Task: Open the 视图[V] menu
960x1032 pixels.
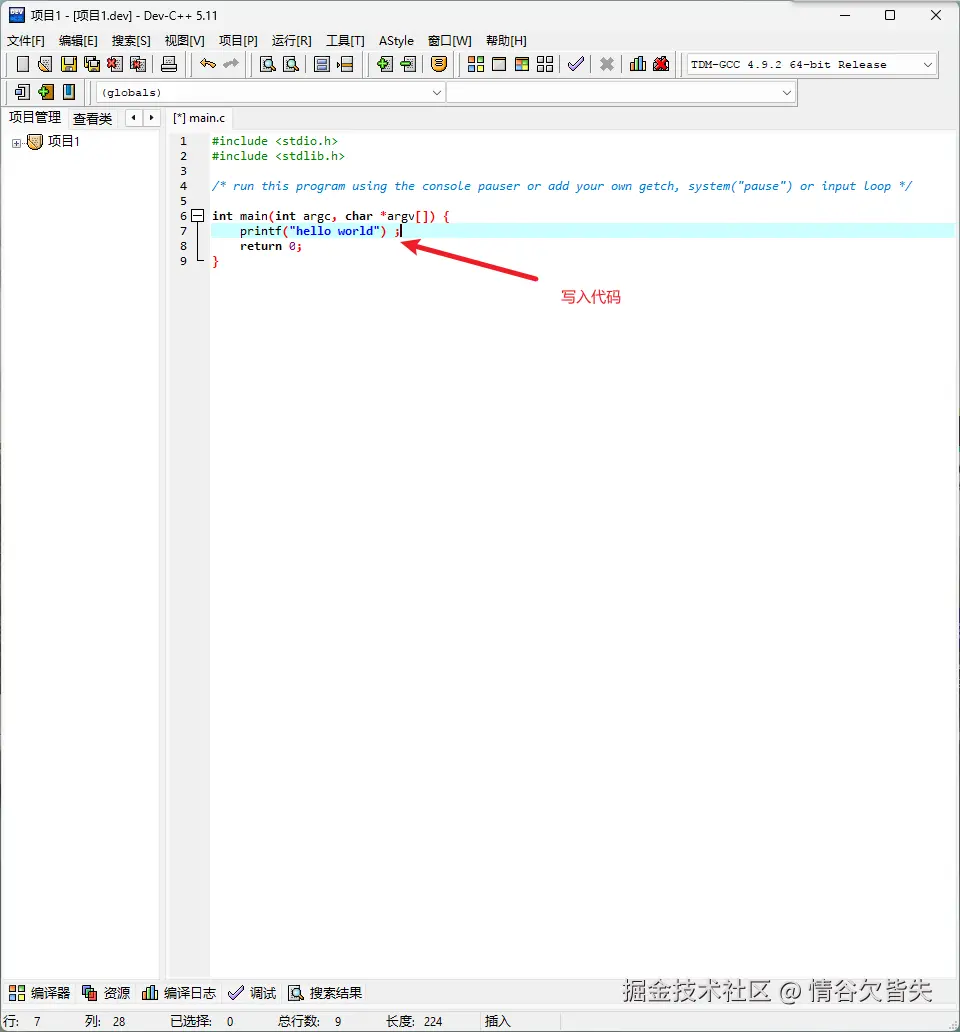Action: (184, 41)
